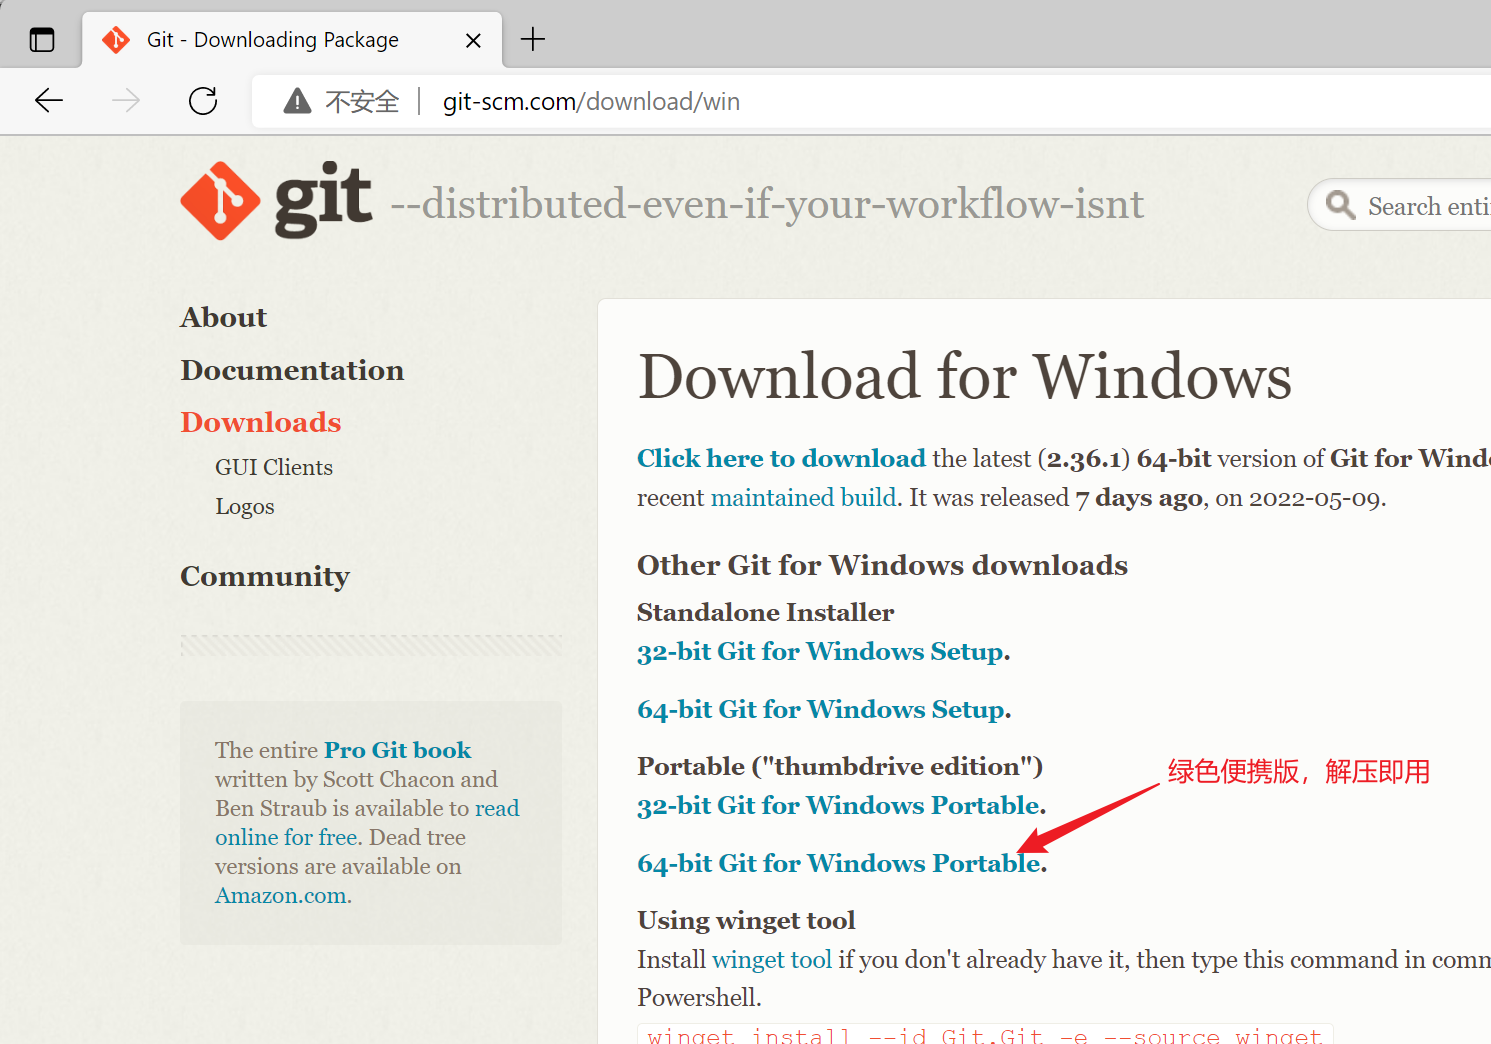This screenshot has height=1044, width=1491.
Task: Click the winget install command text
Action: [985, 1035]
